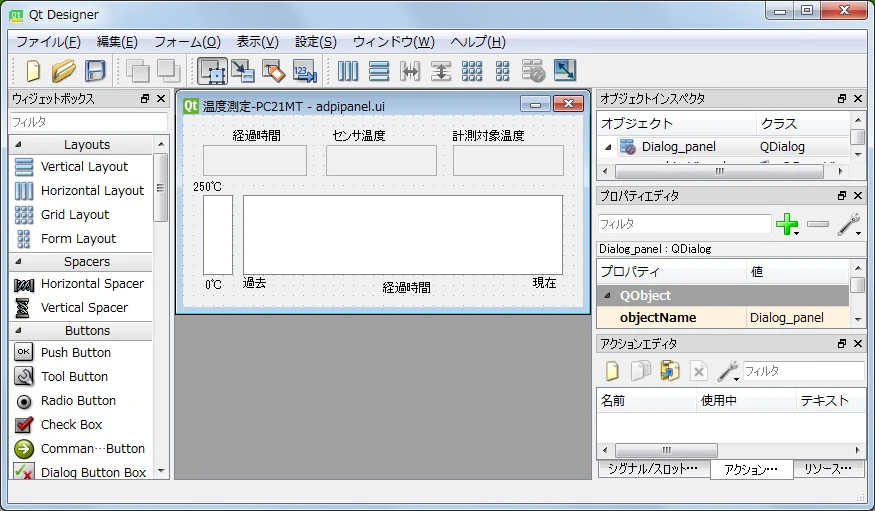
Task: Click the paste action icon
Action: click(x=670, y=370)
